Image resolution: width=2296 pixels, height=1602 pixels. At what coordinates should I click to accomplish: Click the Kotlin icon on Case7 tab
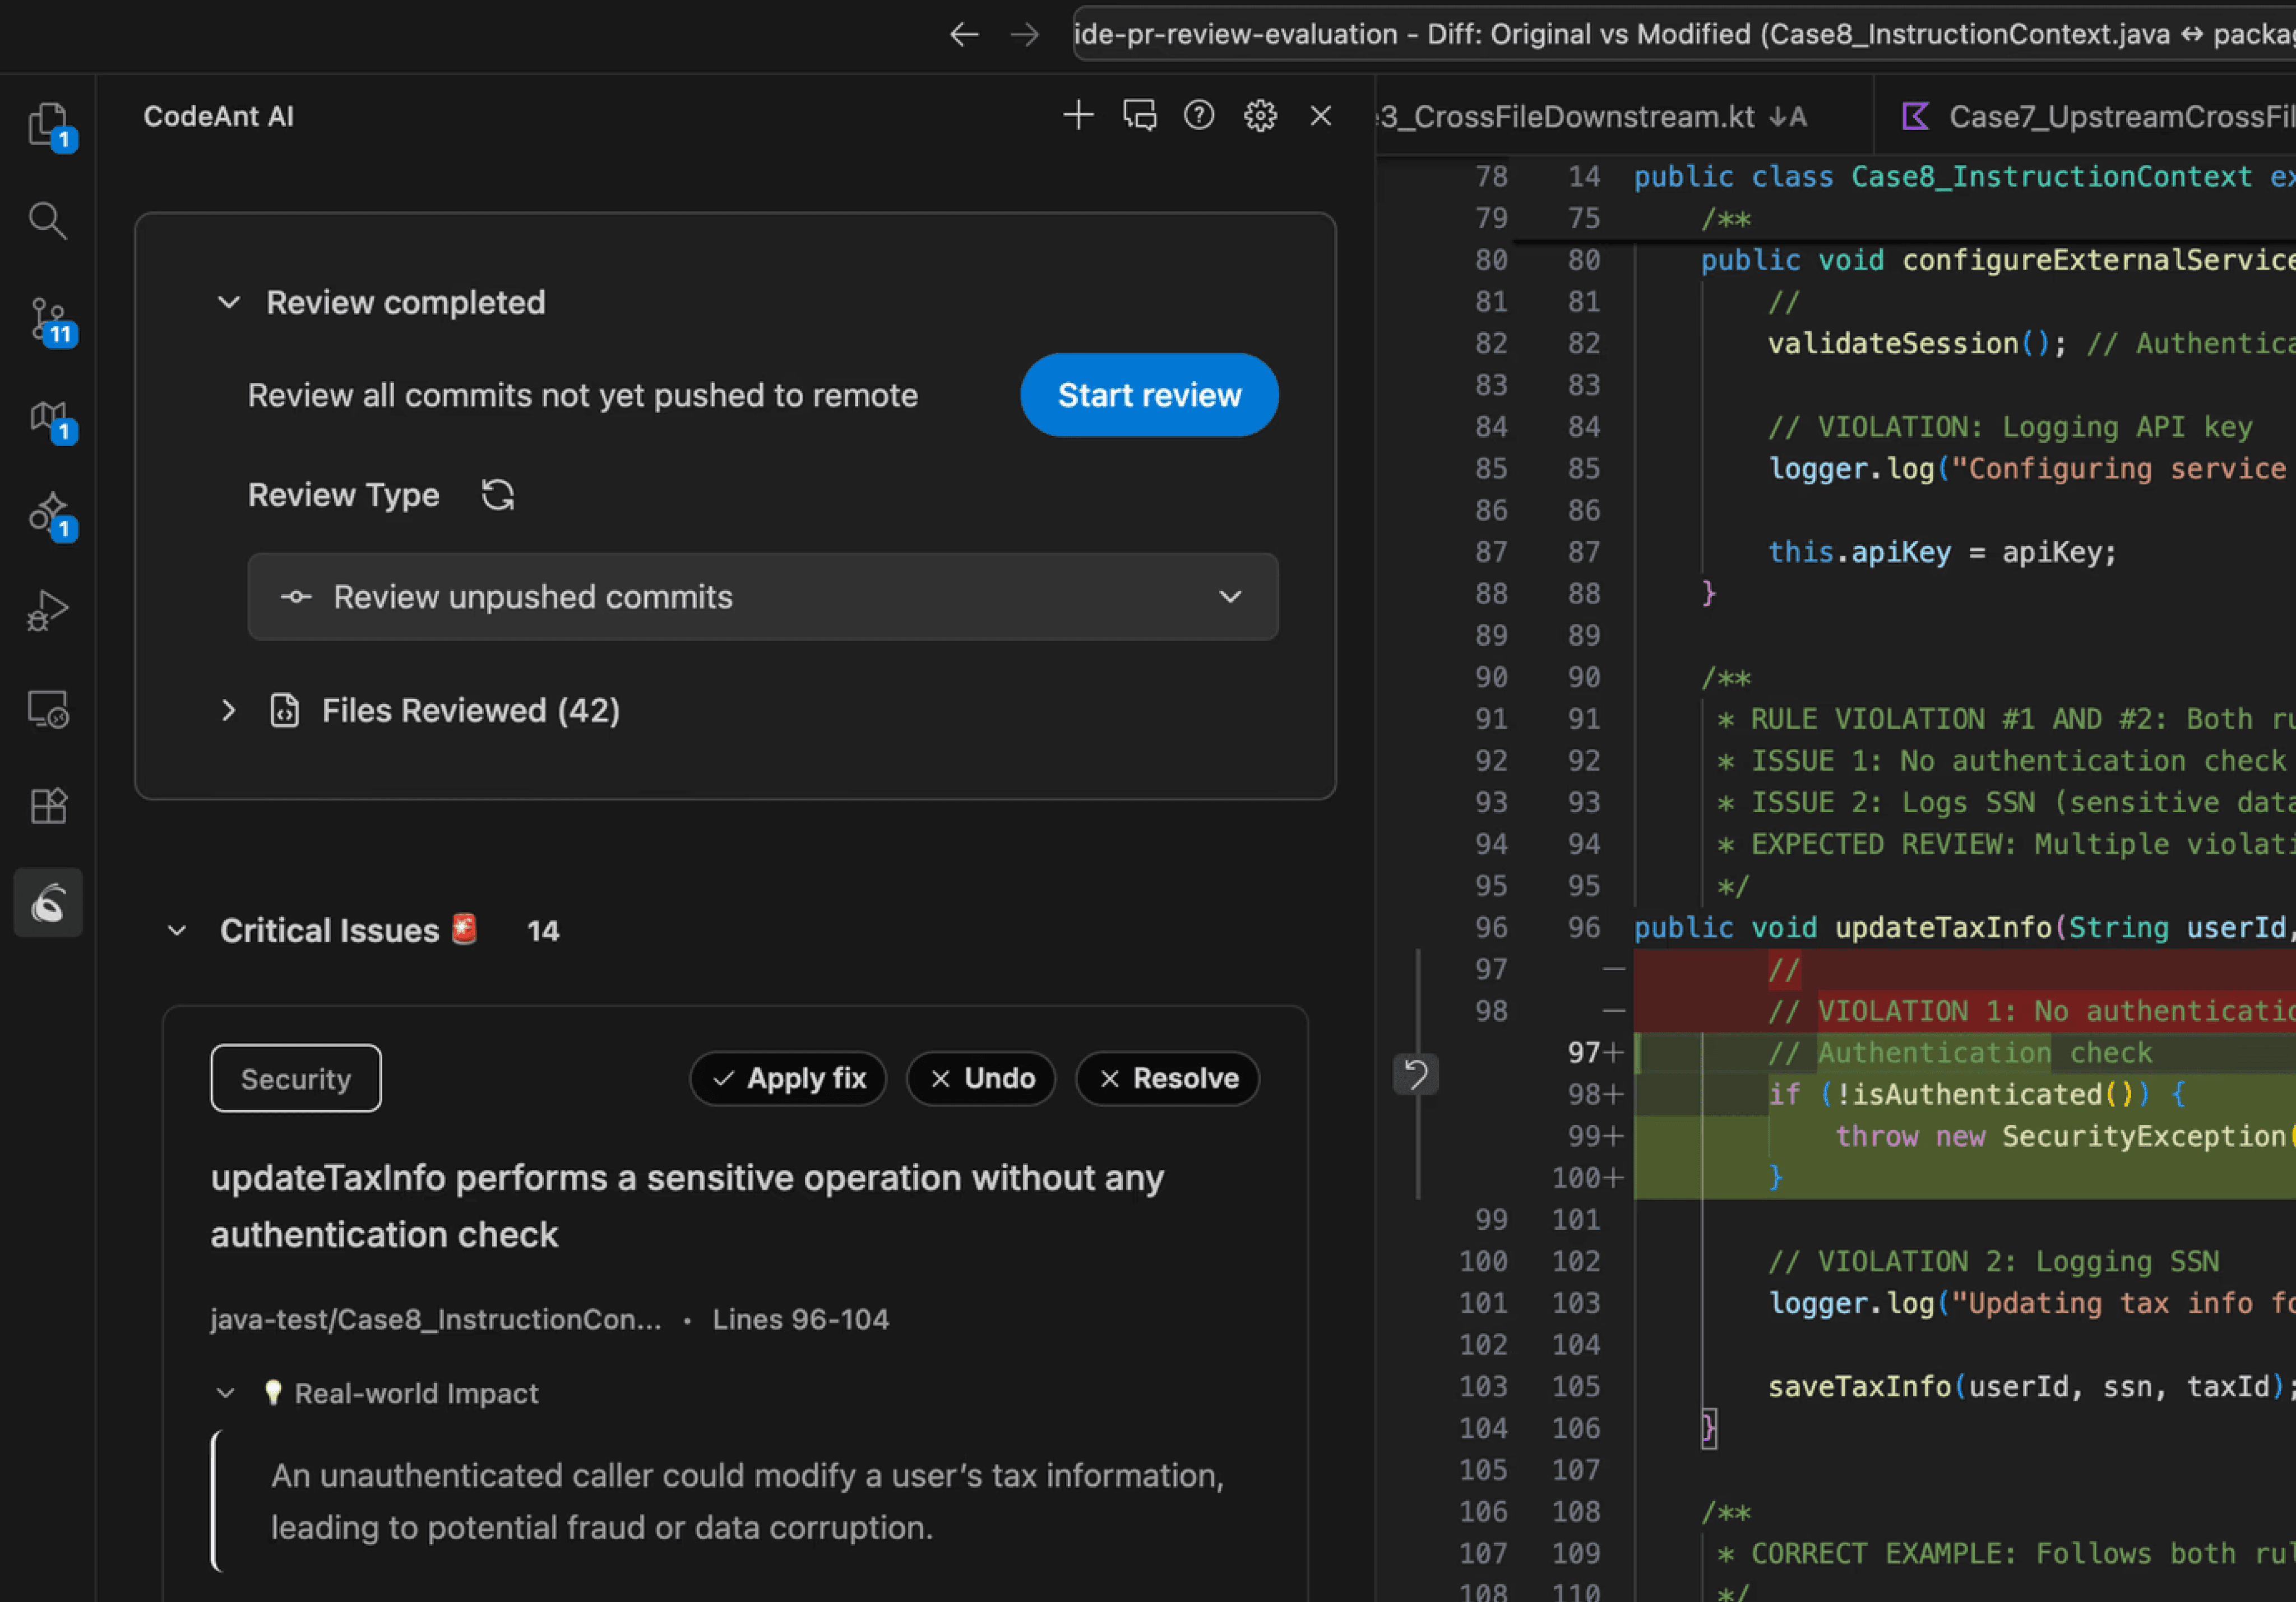(x=1914, y=117)
